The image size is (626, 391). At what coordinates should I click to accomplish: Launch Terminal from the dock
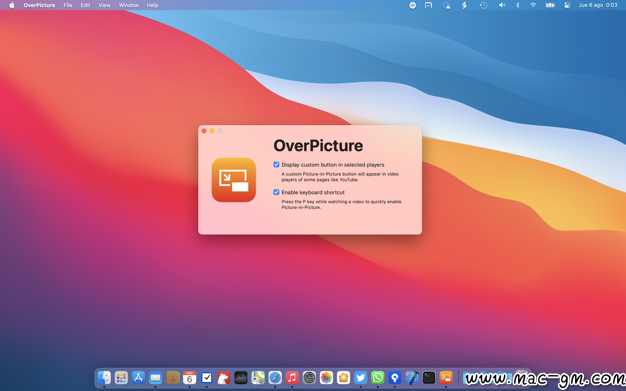(x=429, y=377)
